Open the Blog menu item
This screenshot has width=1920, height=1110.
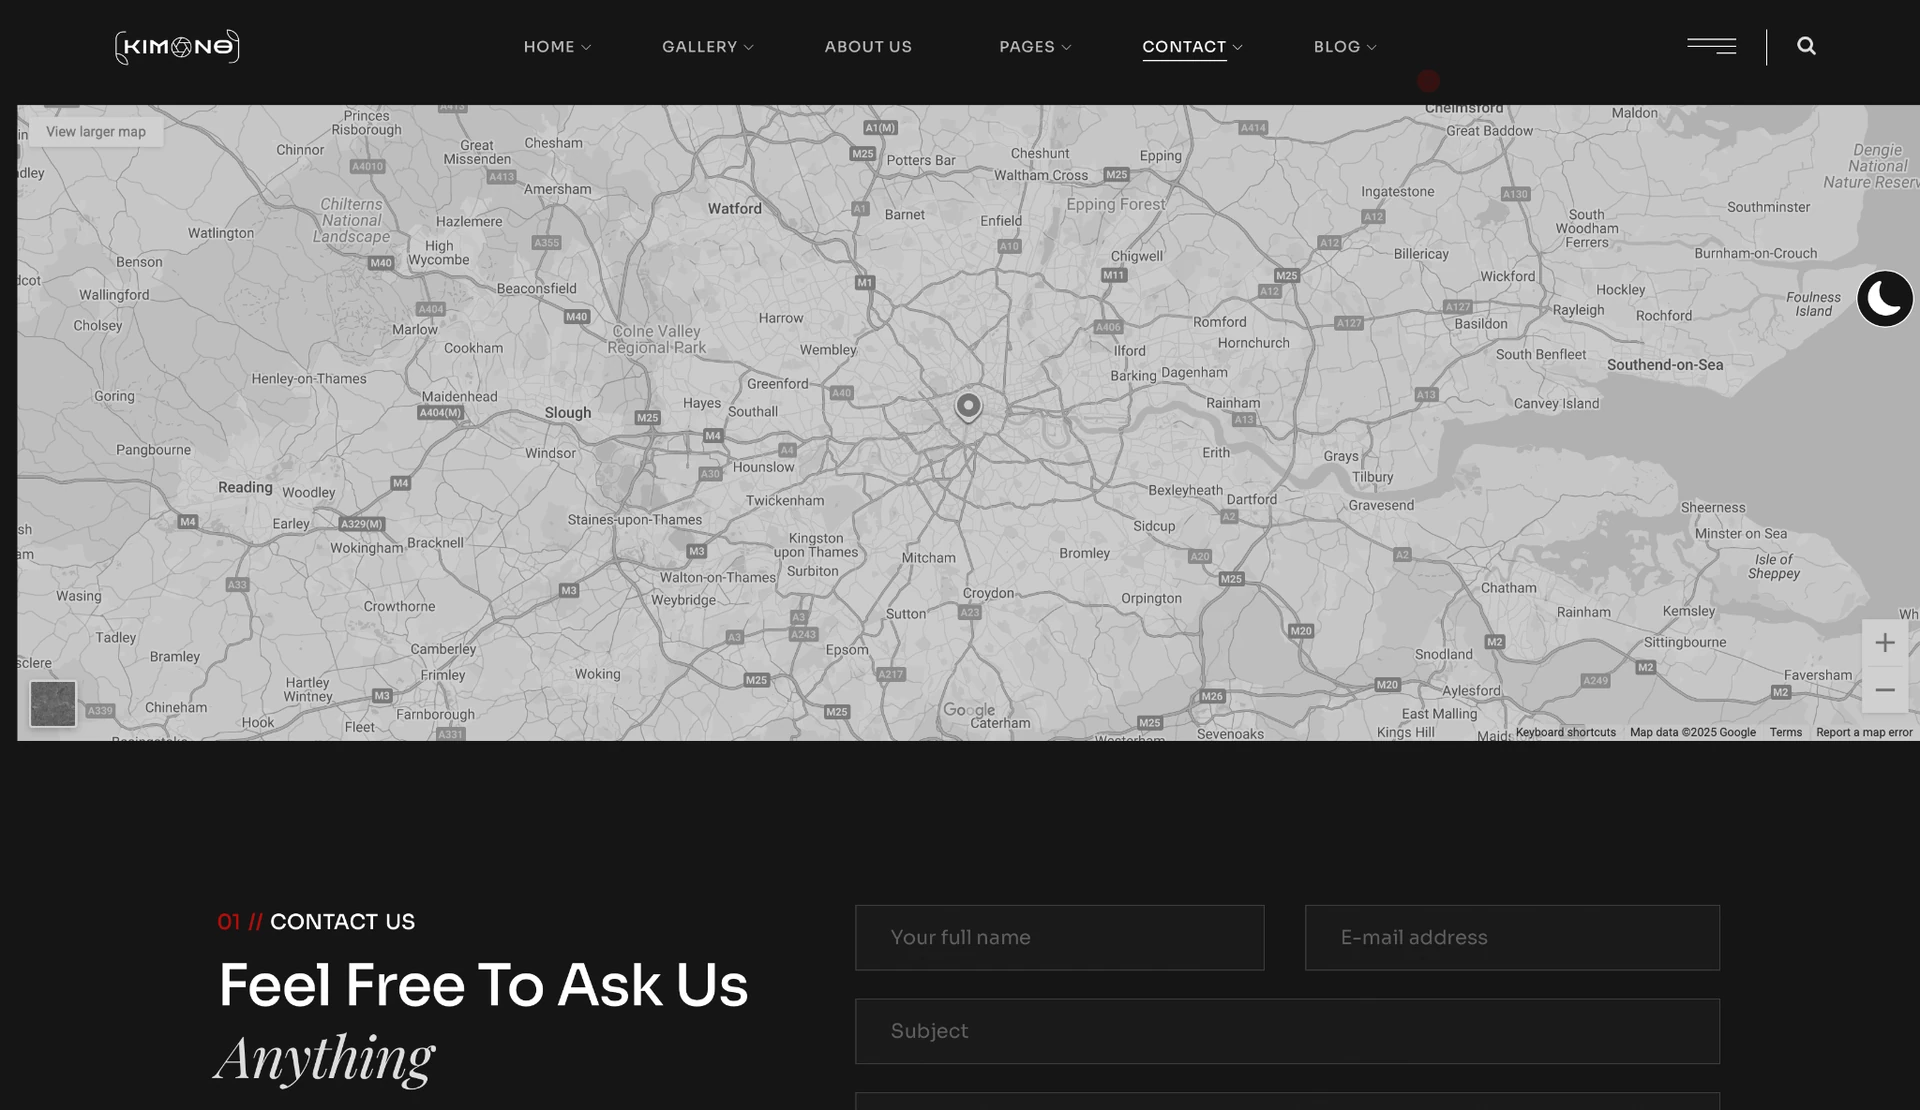click(1337, 47)
